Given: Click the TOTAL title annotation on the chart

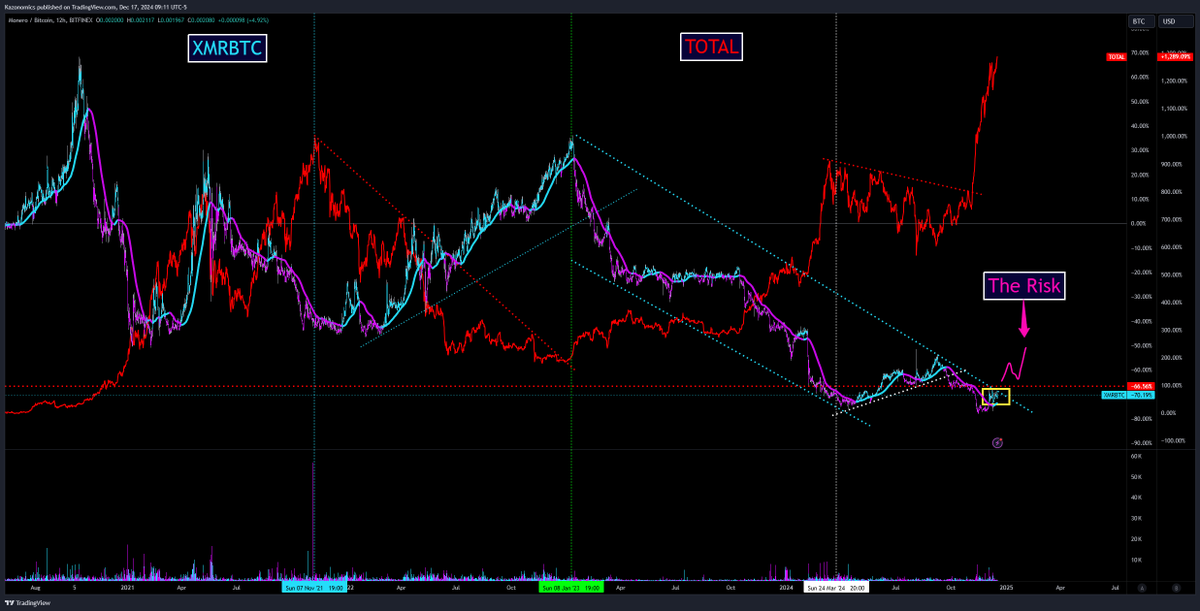Looking at the screenshot, I should 711,46.
